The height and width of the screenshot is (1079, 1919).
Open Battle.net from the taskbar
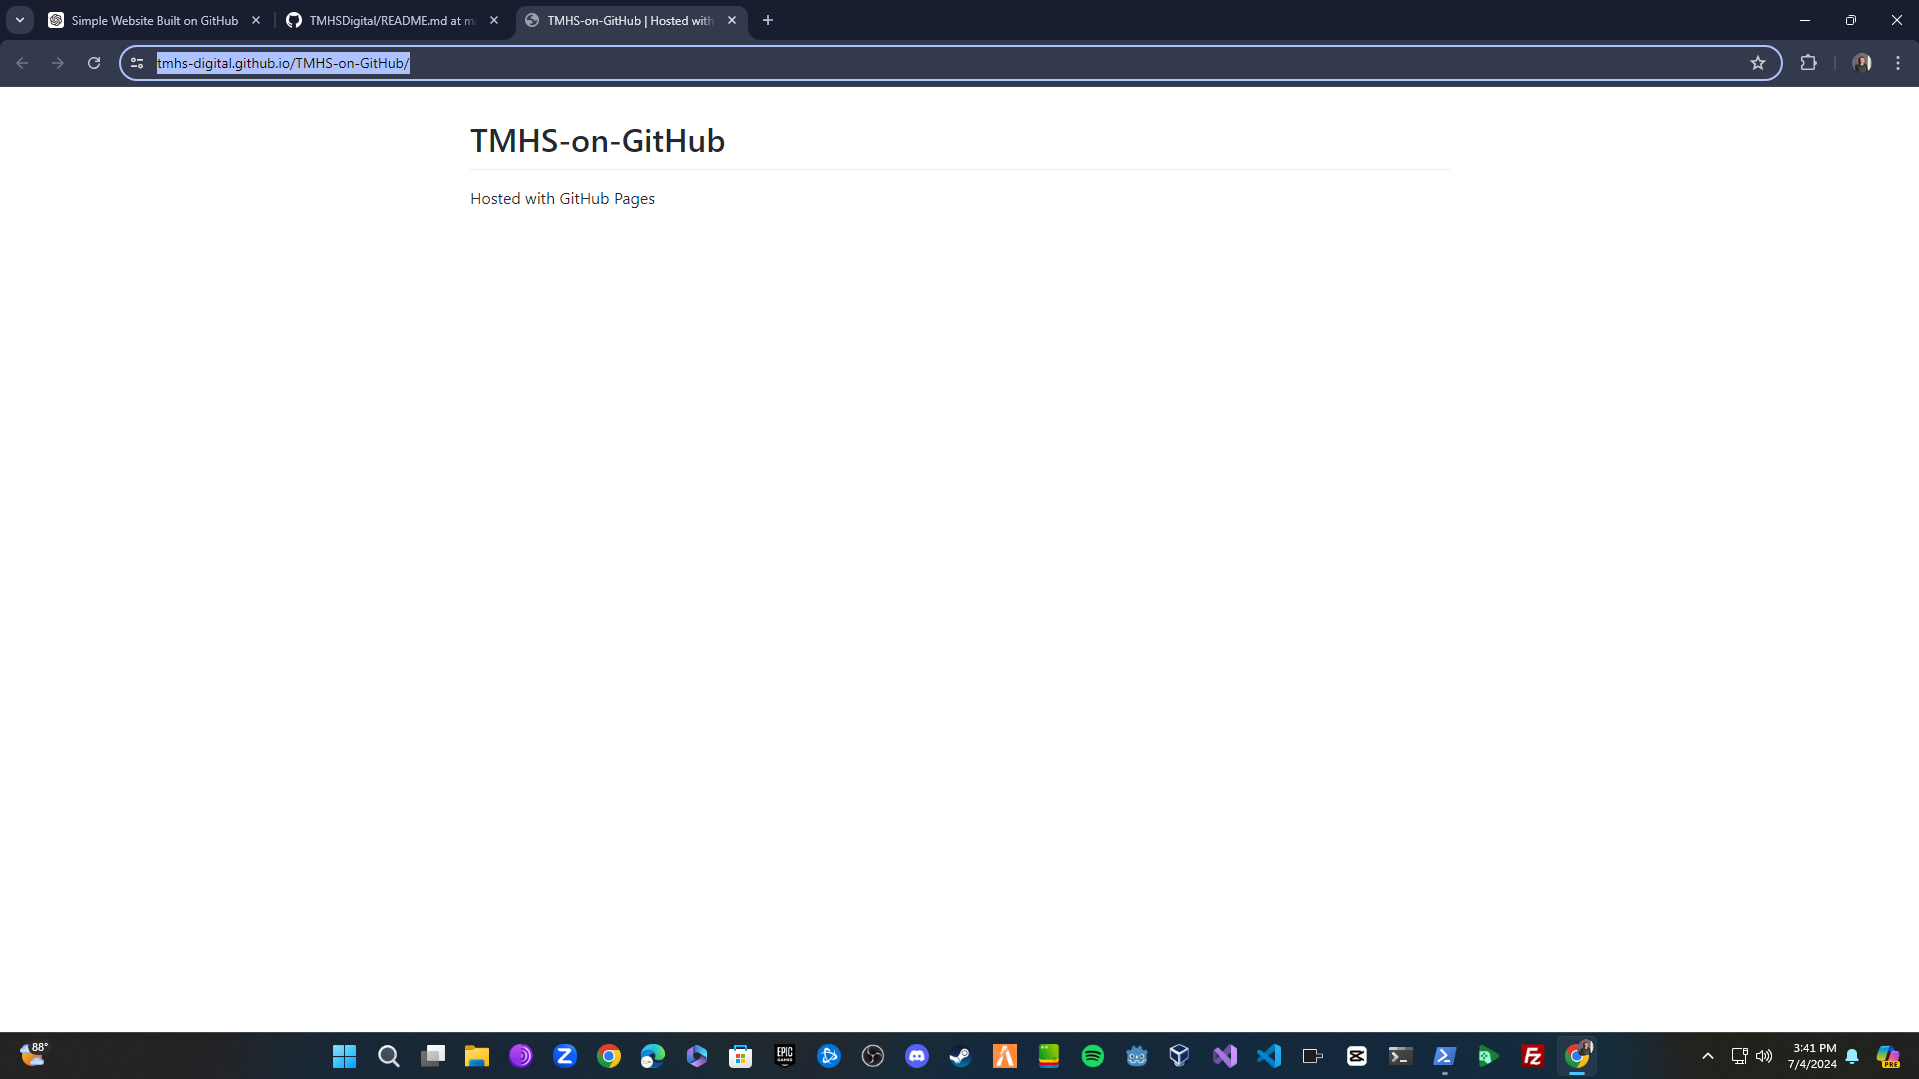pyautogui.click(x=829, y=1056)
